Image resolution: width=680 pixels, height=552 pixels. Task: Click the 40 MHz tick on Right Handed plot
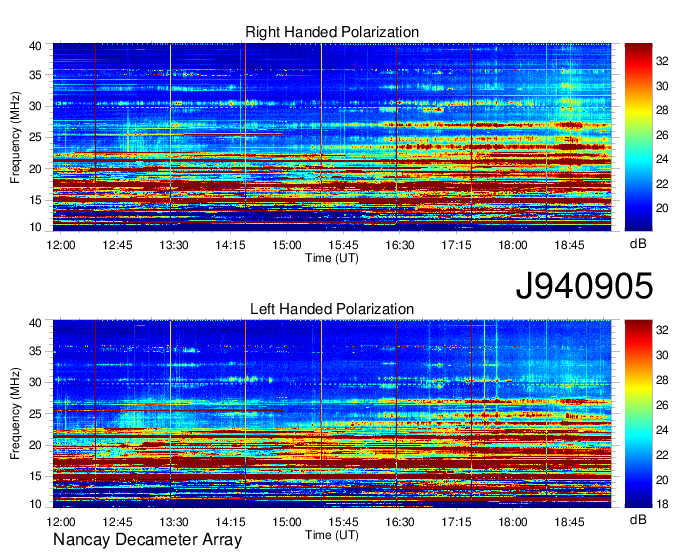[35, 46]
